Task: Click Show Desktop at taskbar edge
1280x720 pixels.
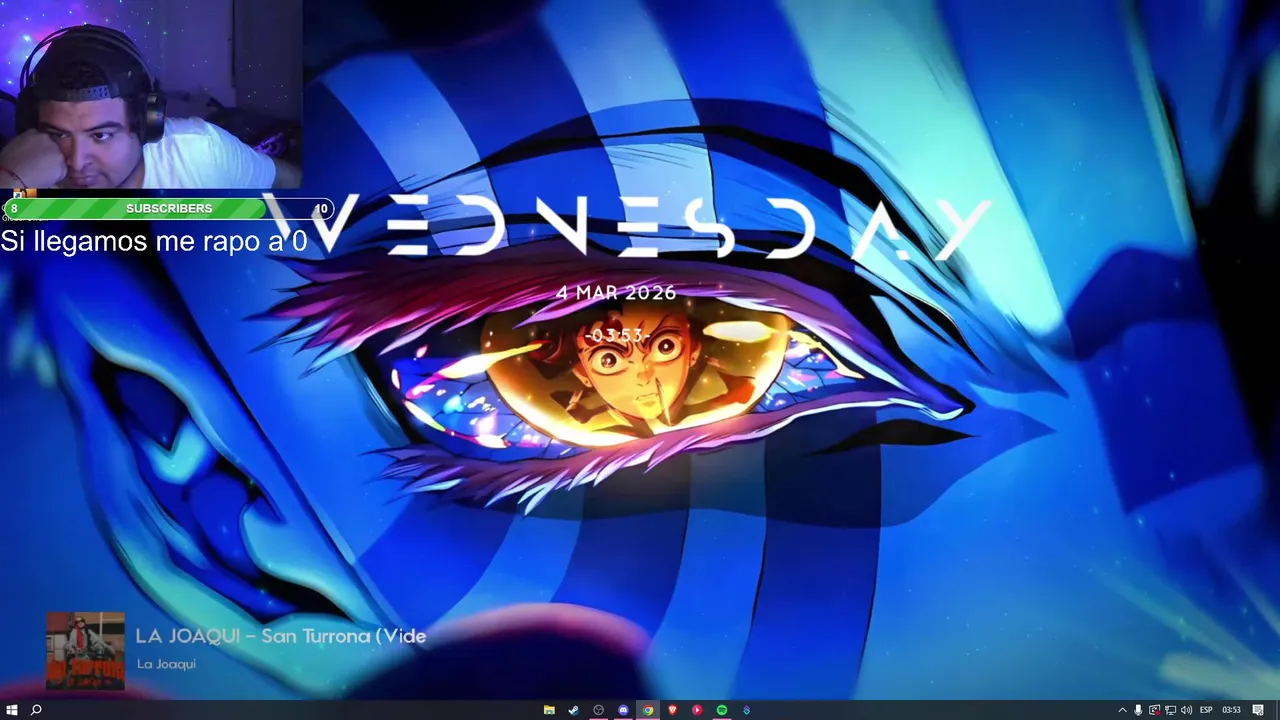Action: [x=1277, y=710]
